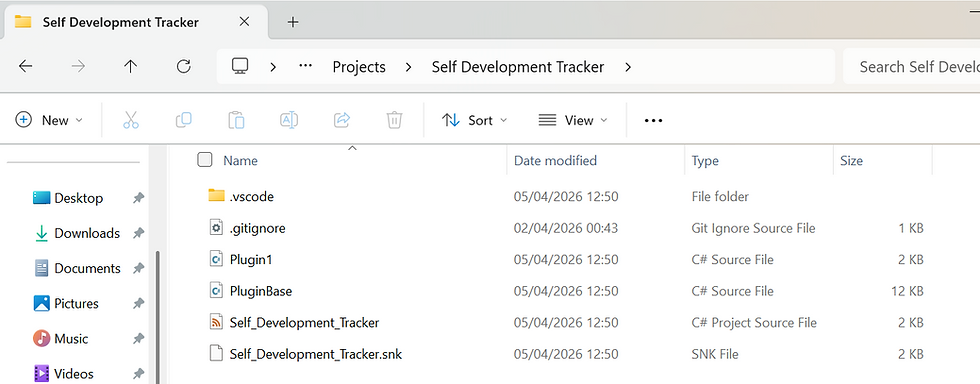Click the Copy icon in toolbar
Viewport: 980px width, 384px height.
183,120
